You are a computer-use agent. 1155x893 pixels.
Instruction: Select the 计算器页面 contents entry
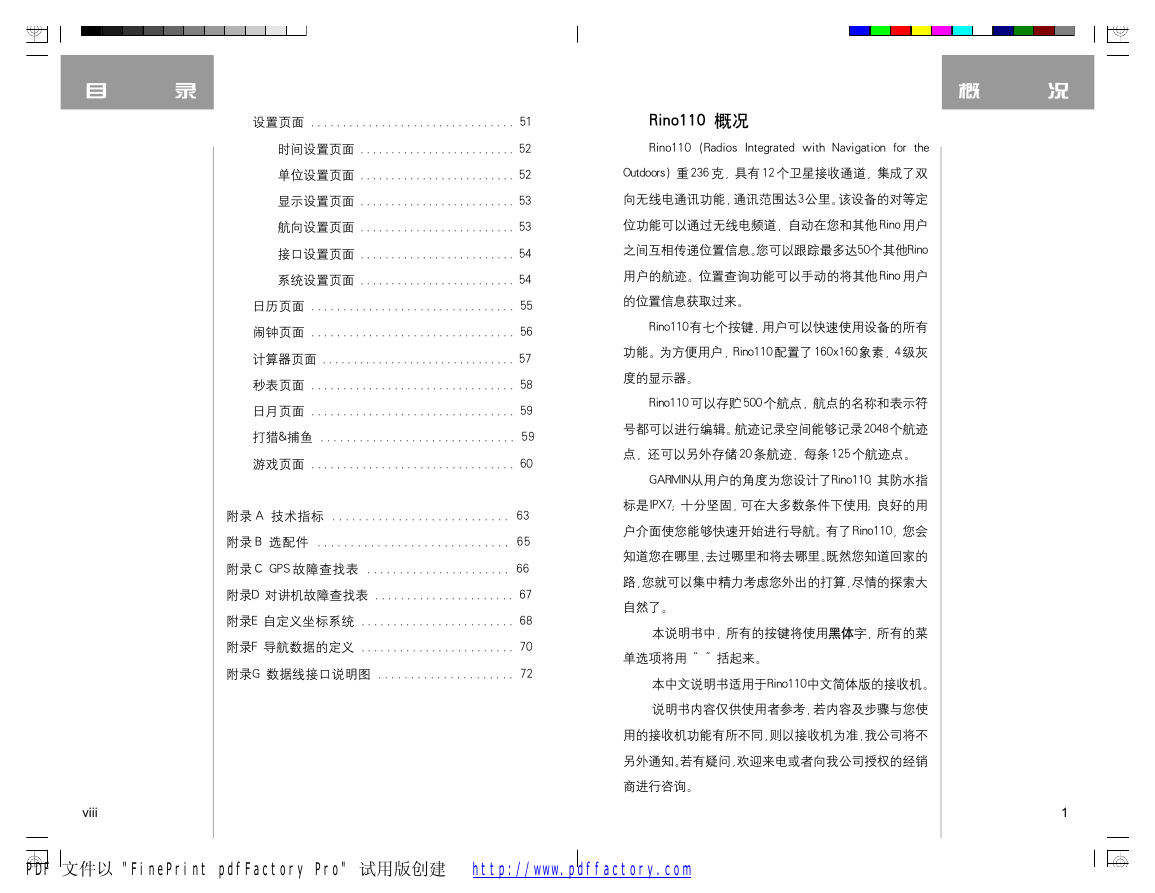[392, 359]
